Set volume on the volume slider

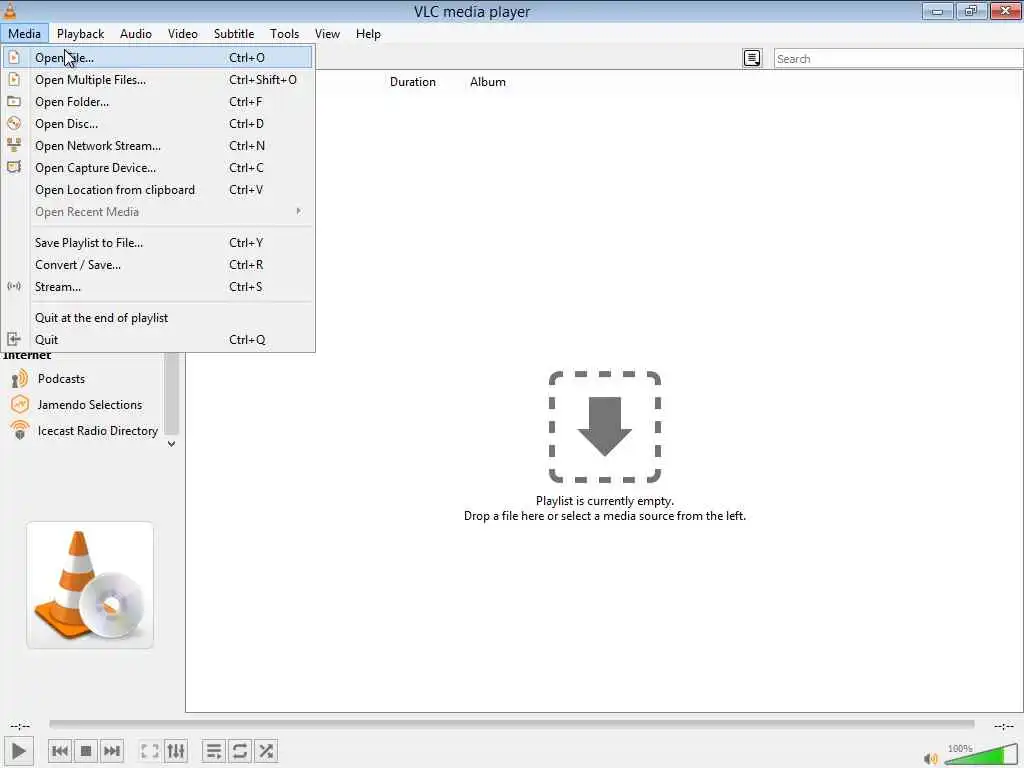click(980, 755)
